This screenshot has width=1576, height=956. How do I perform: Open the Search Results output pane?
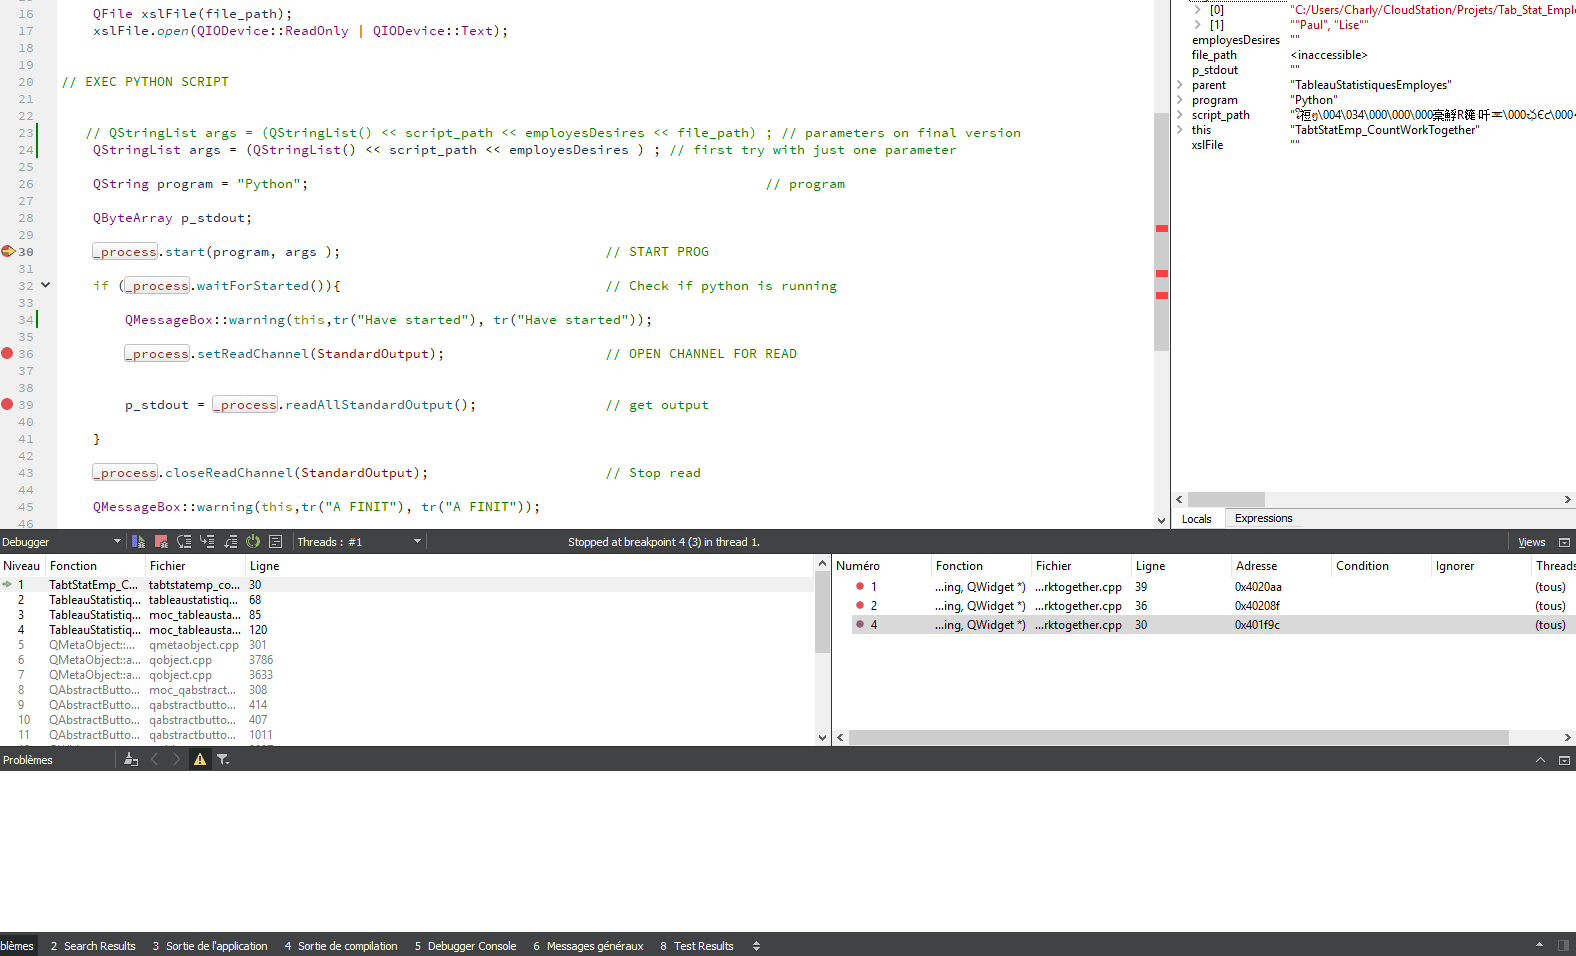pos(93,946)
